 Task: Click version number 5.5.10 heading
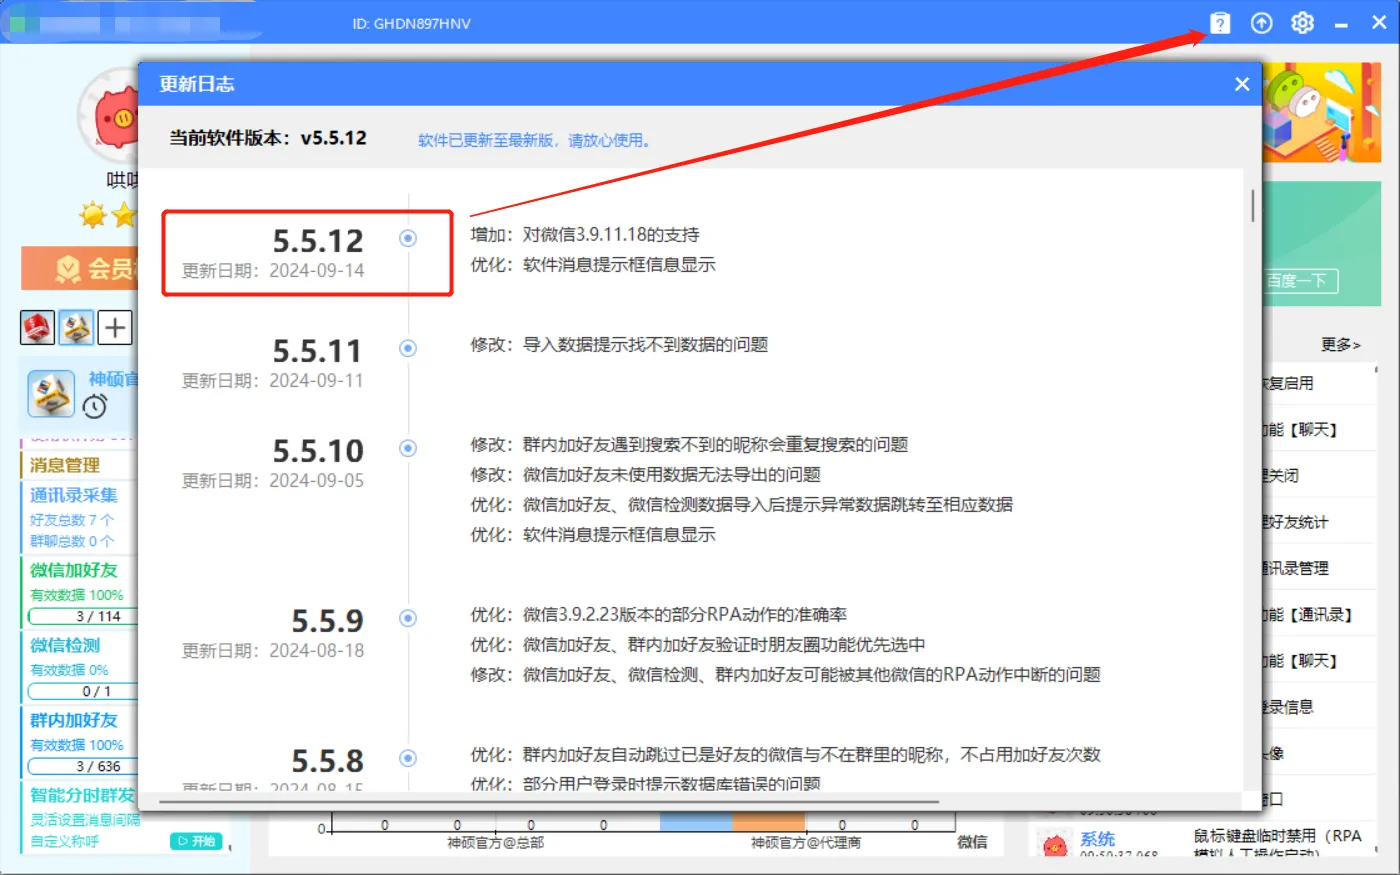pyautogui.click(x=319, y=451)
